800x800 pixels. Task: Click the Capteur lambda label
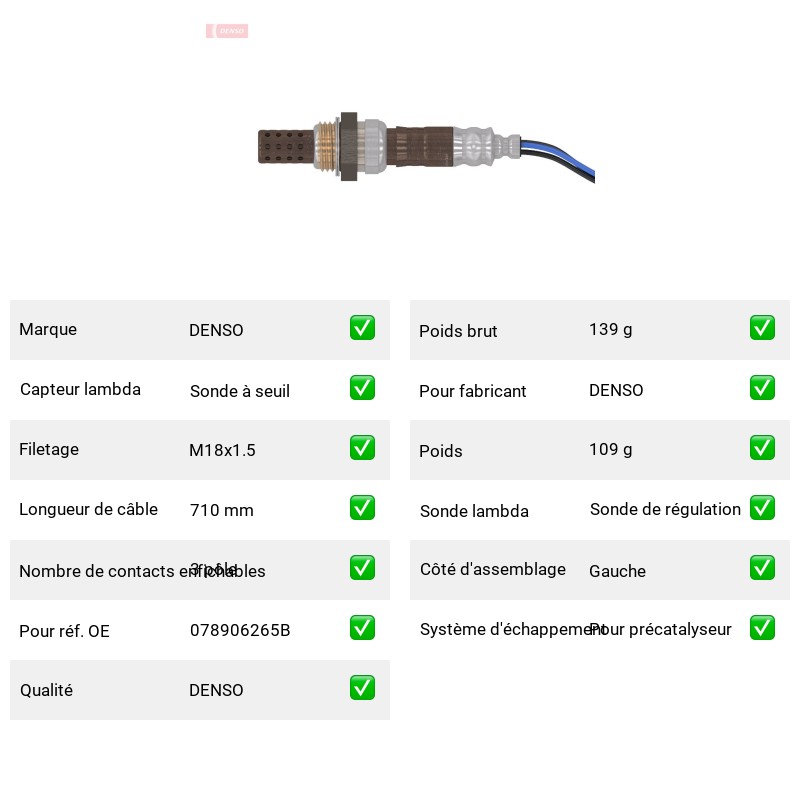tap(80, 389)
